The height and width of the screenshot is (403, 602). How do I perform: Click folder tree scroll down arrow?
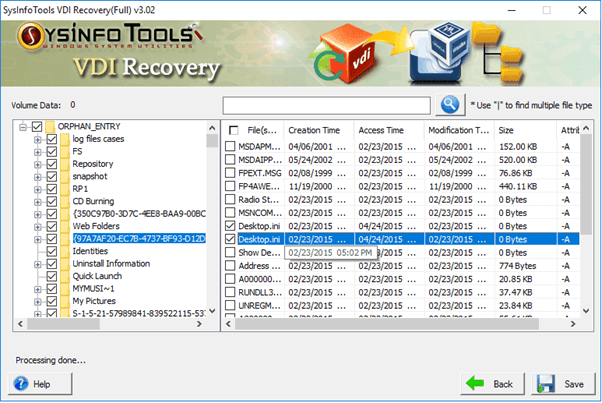212,311
